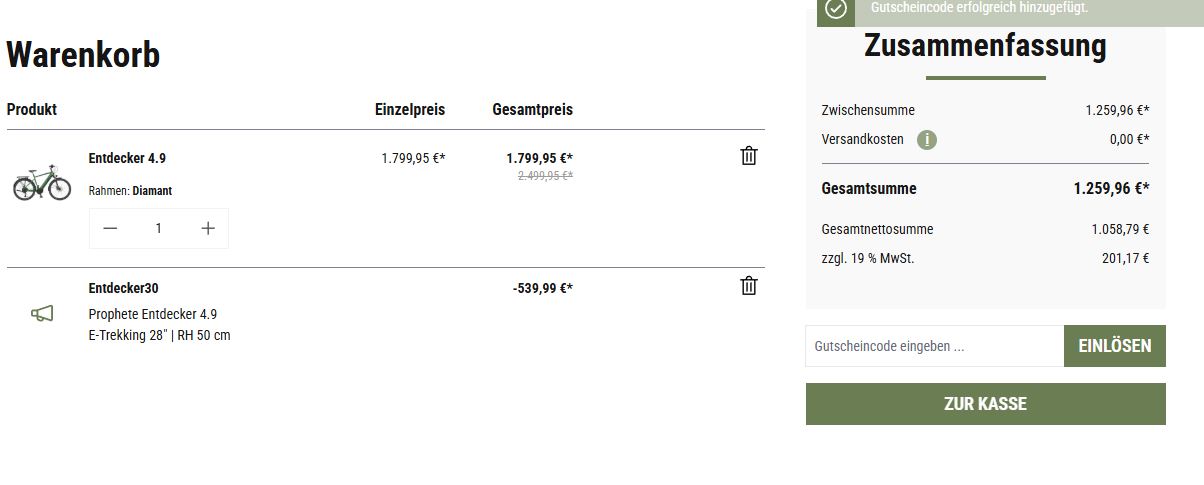Focus the Gutscheincode eingeben input field

click(x=934, y=346)
